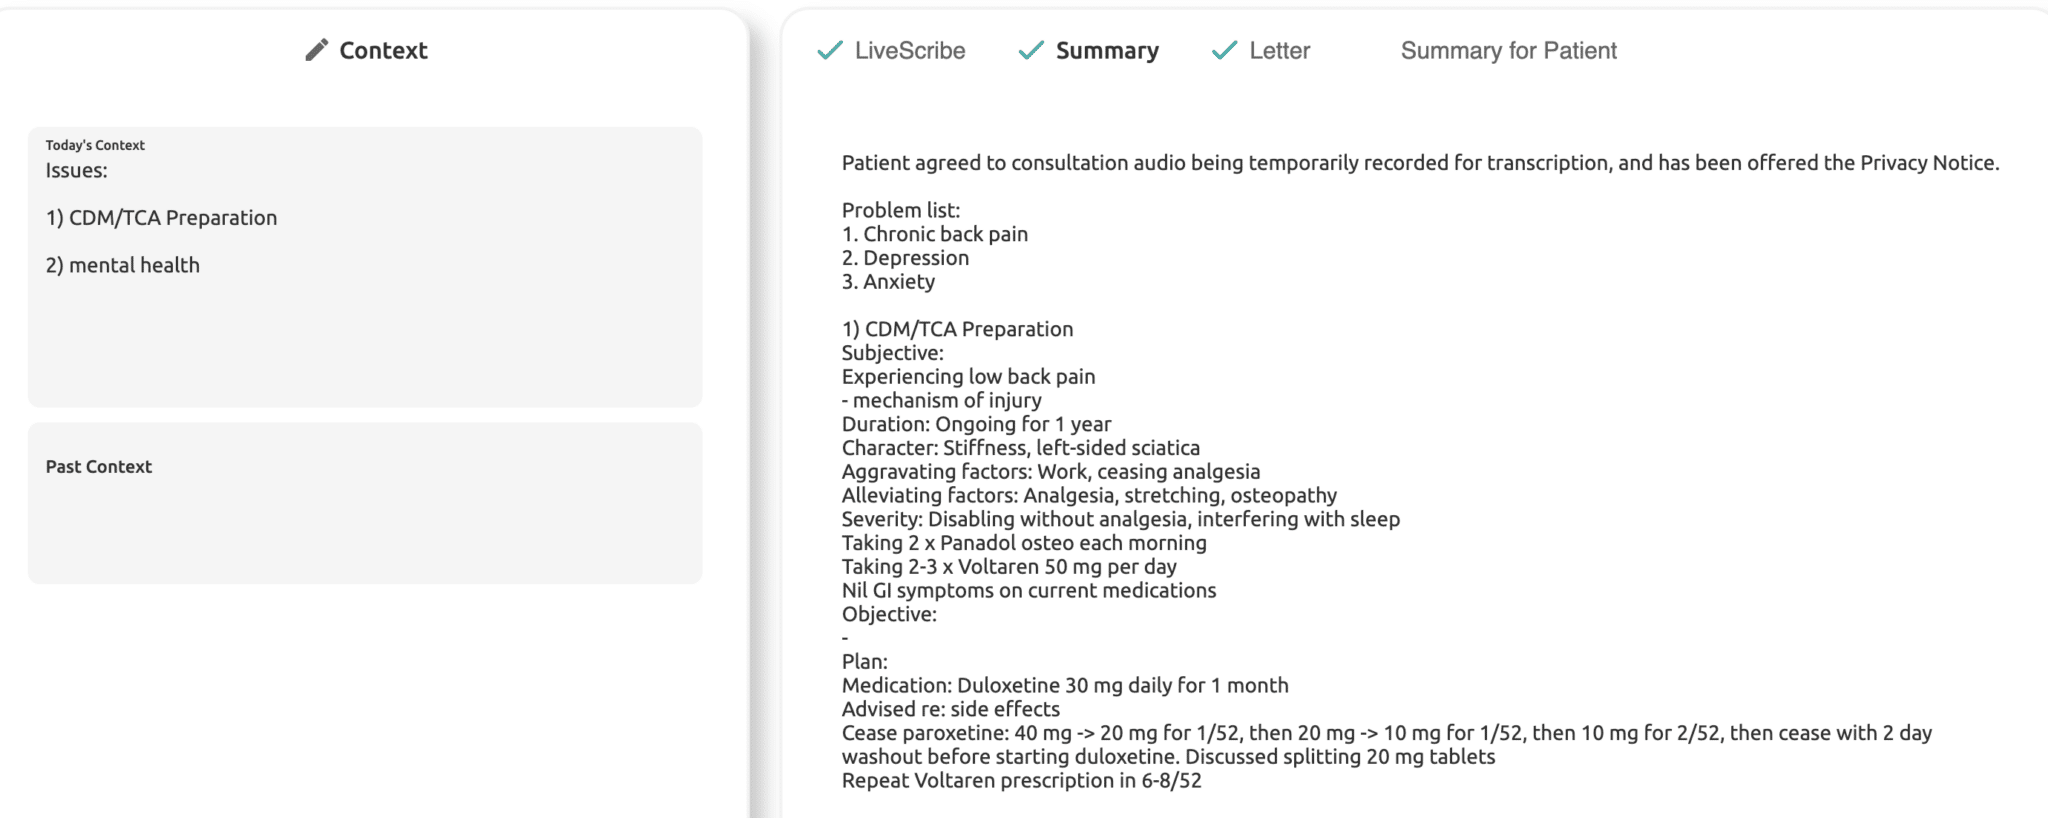Select the 'Chronic back pain' problem entry
The width and height of the screenshot is (2048, 818).
933,234
